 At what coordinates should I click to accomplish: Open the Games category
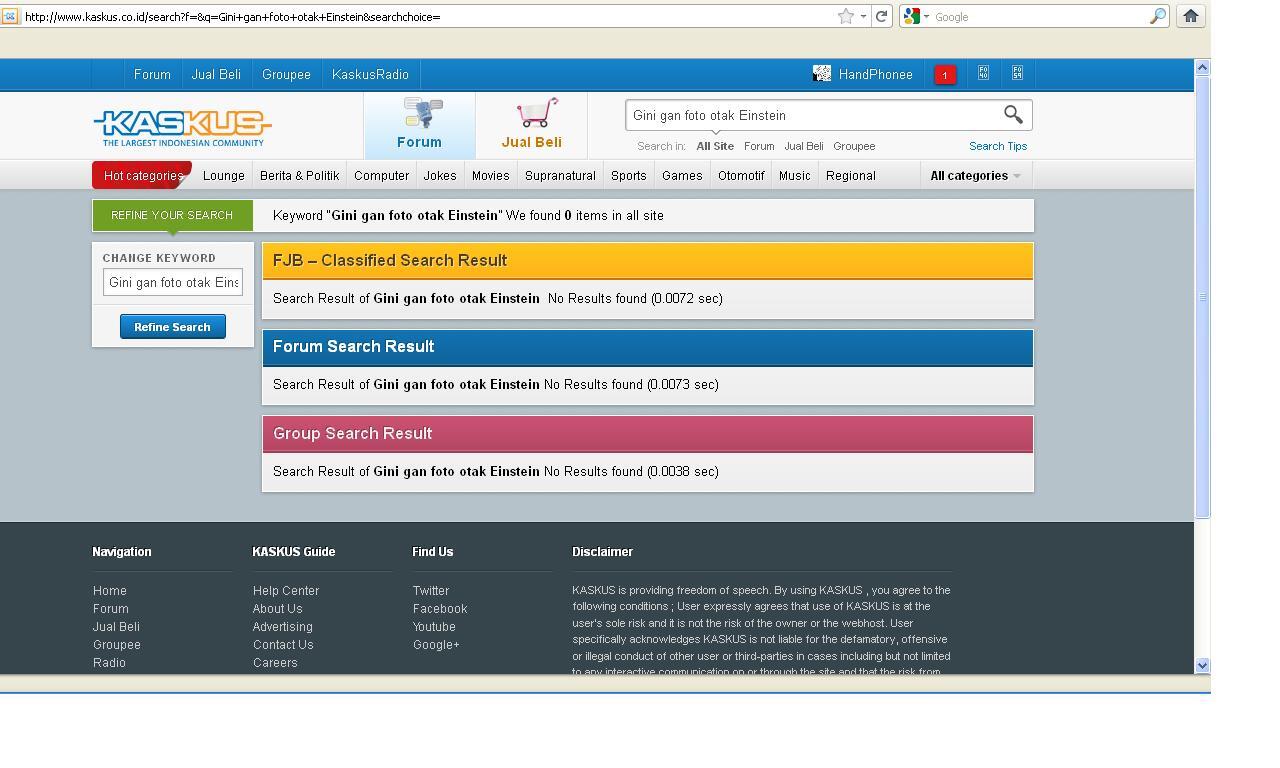pos(682,176)
